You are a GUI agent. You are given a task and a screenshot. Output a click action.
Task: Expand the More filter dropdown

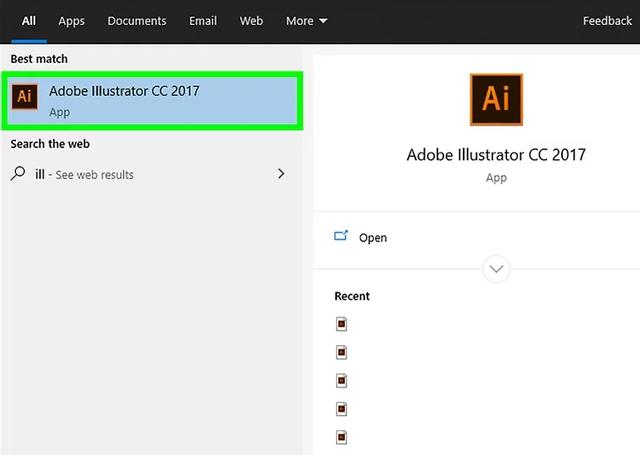(x=306, y=21)
